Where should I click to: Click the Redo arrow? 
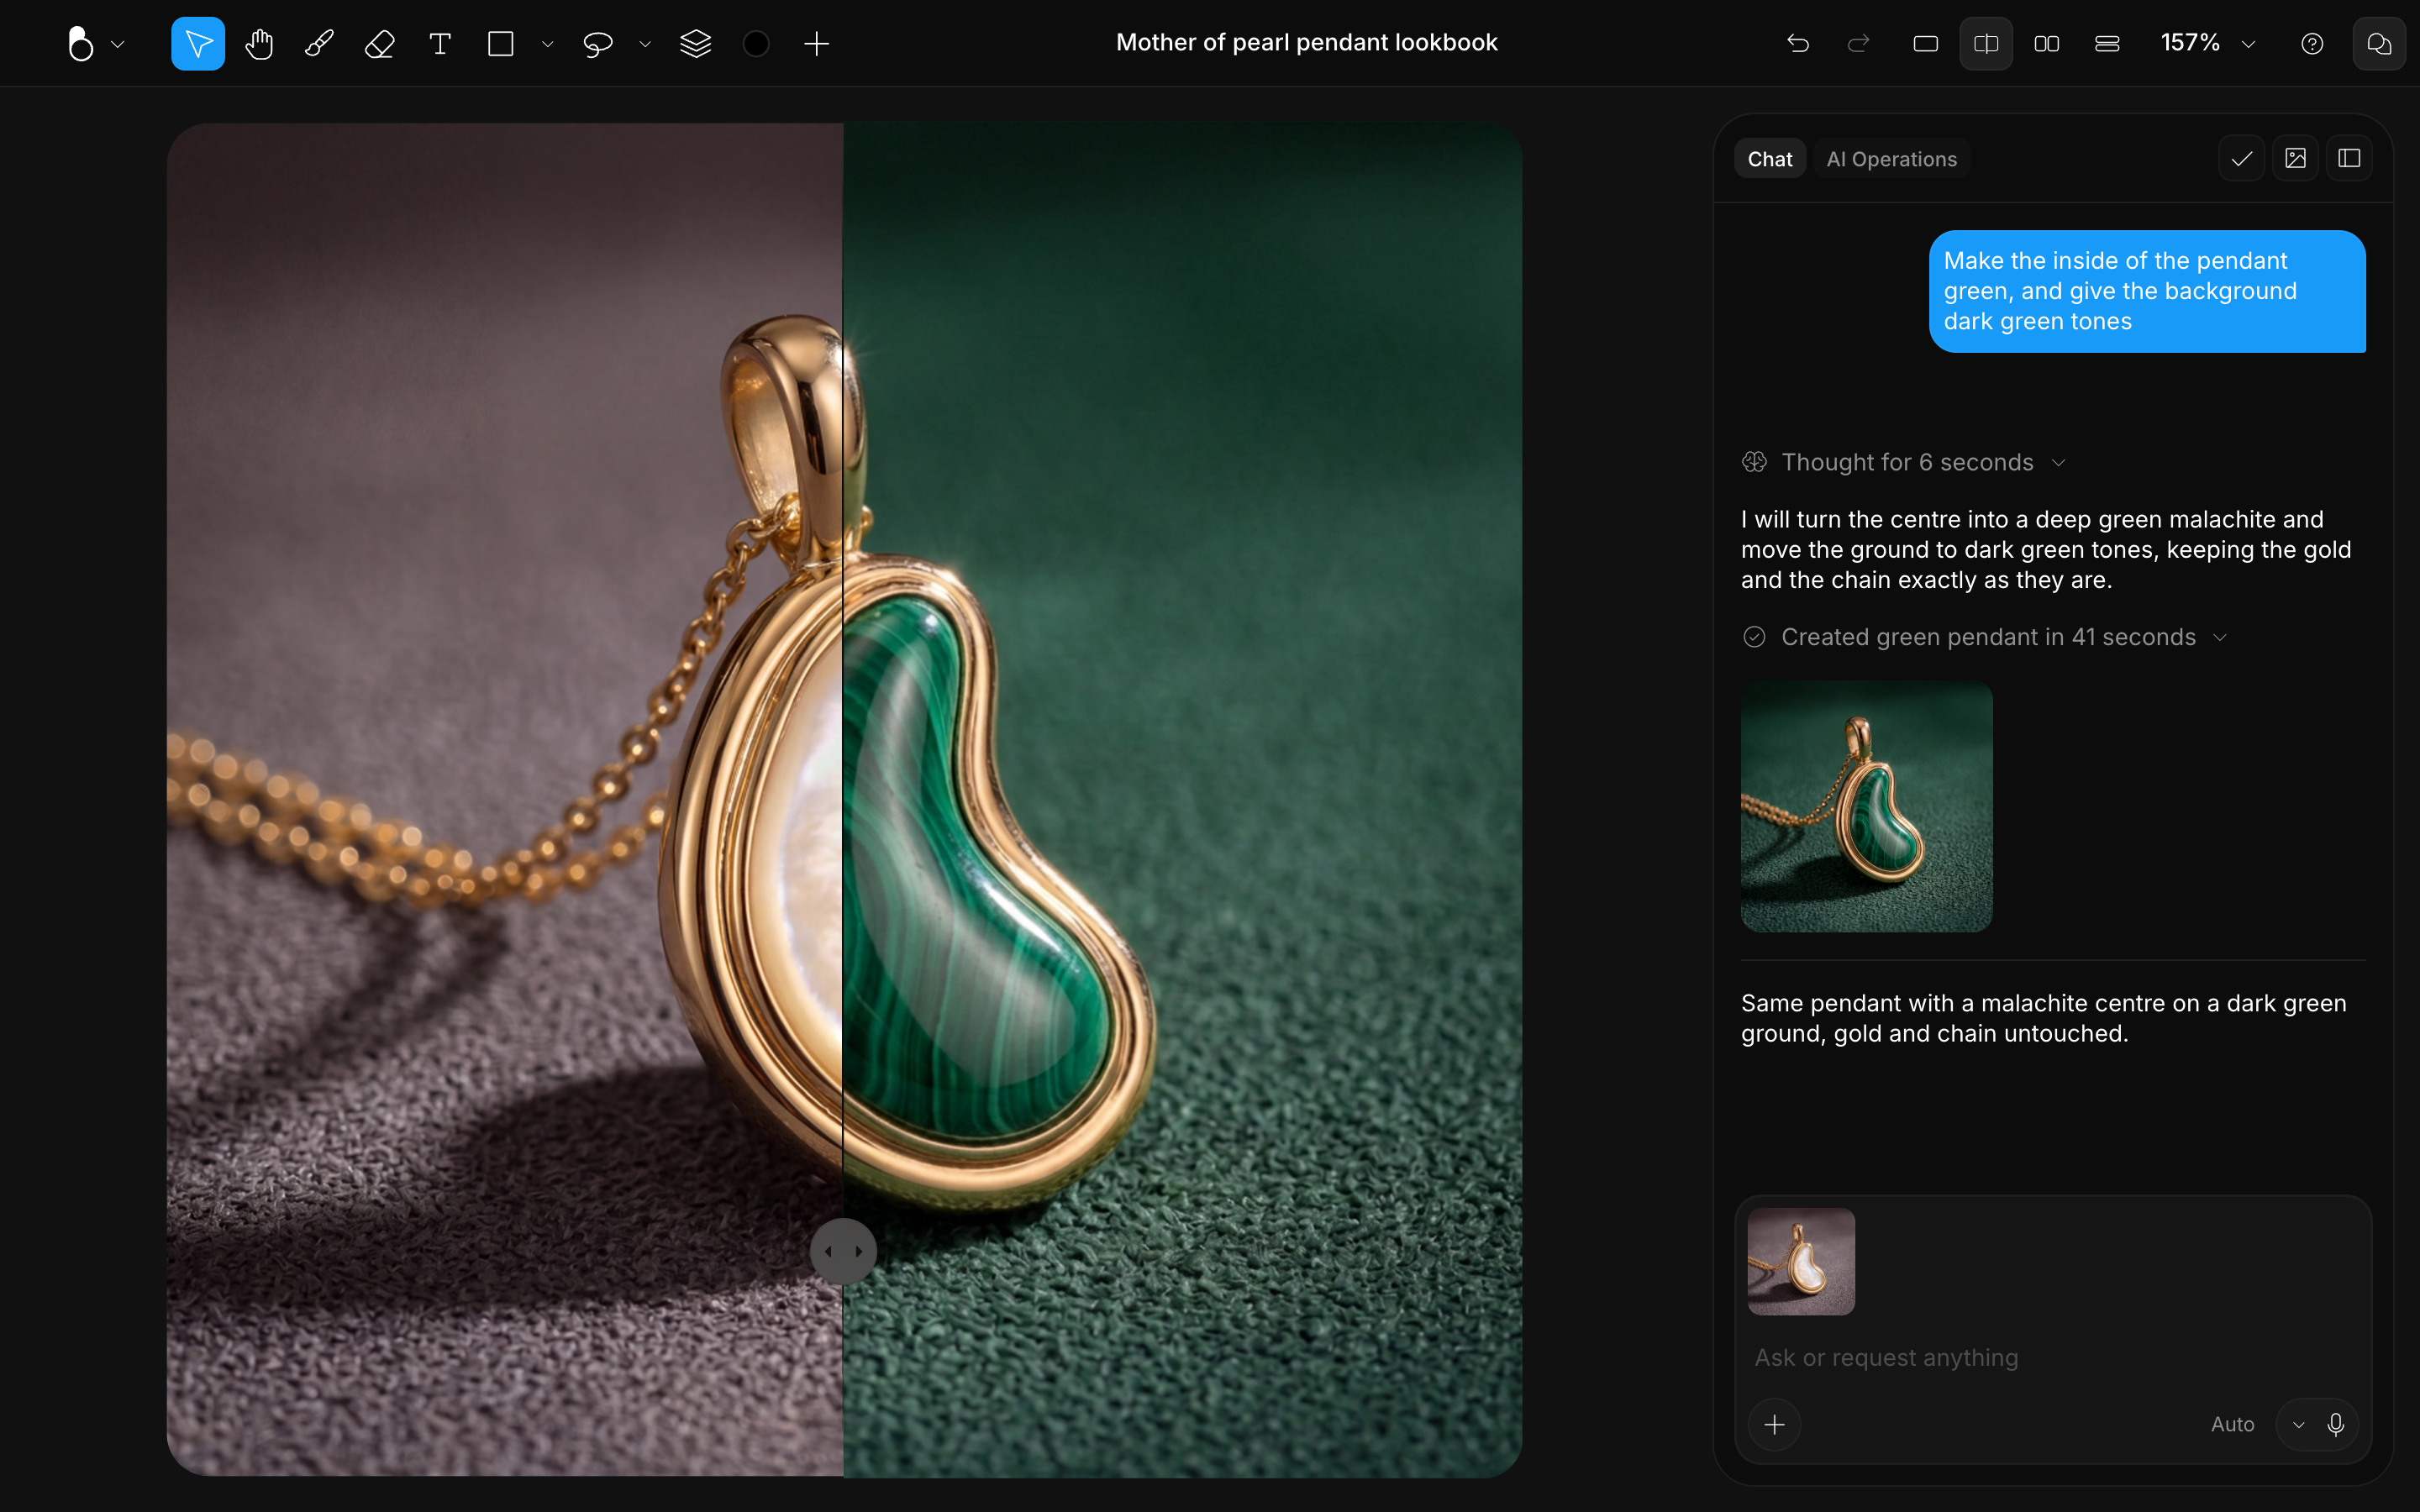click(x=1858, y=43)
